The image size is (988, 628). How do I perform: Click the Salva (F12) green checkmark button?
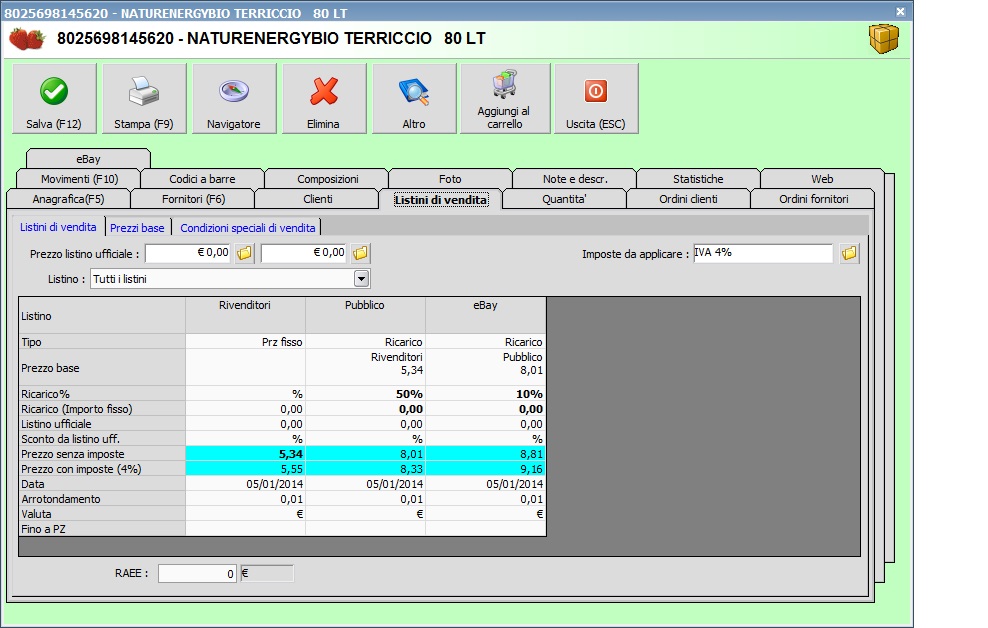pos(54,98)
